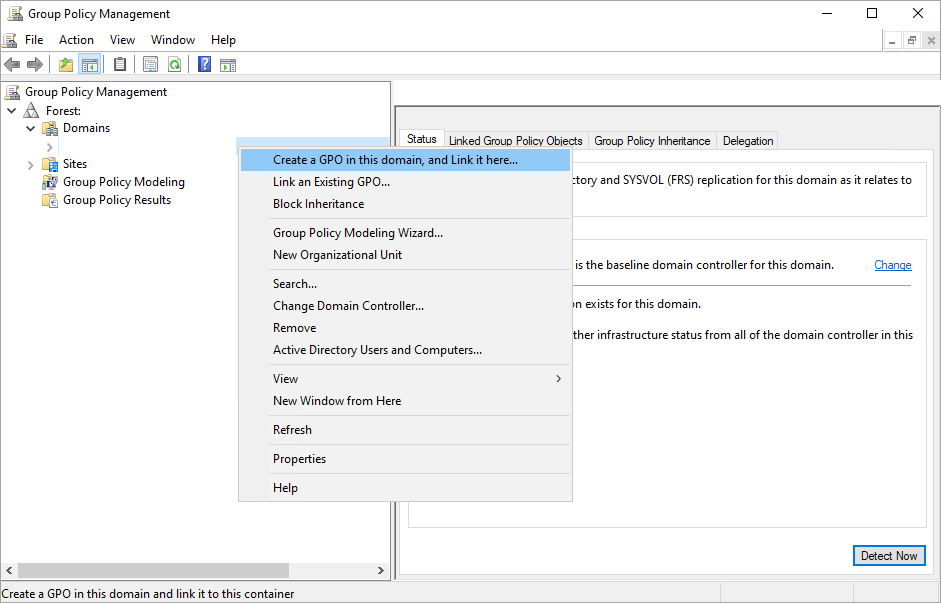
Task: Select the Group Policy Management root label
Action: click(96, 92)
